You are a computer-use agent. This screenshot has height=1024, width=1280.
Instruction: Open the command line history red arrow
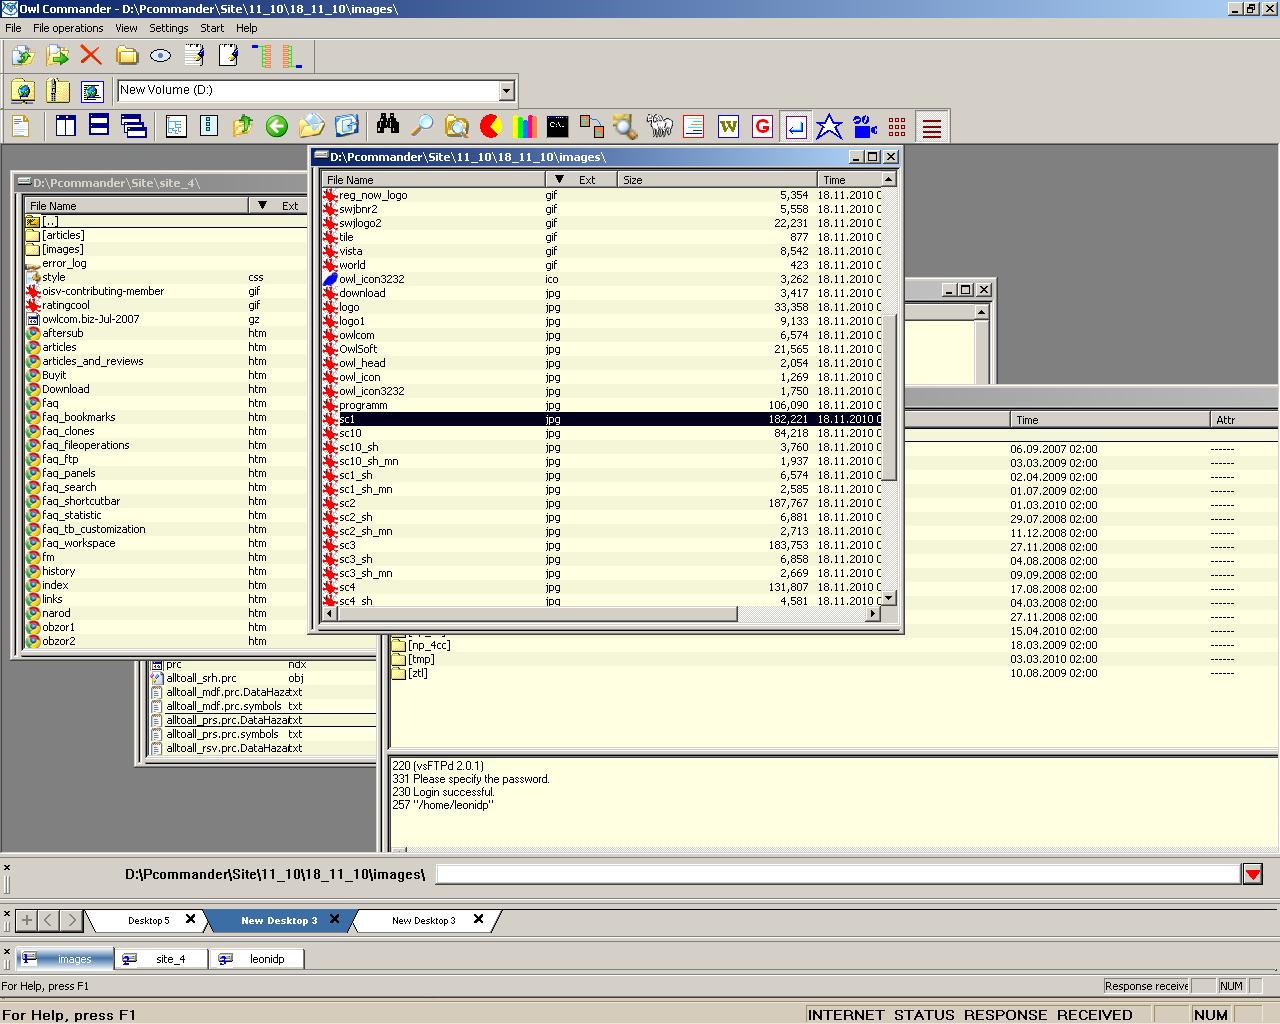point(1253,875)
